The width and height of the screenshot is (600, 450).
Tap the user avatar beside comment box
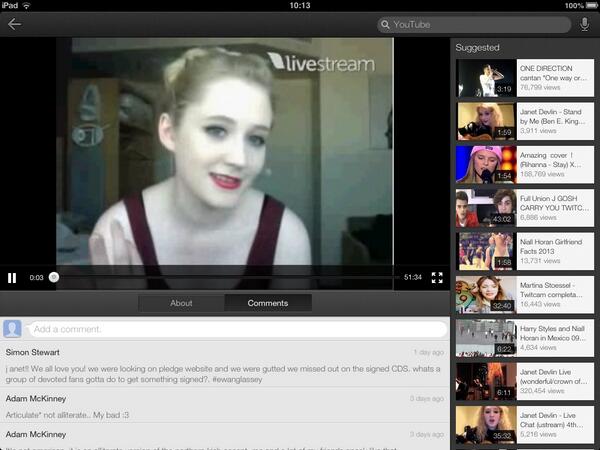(x=12, y=329)
